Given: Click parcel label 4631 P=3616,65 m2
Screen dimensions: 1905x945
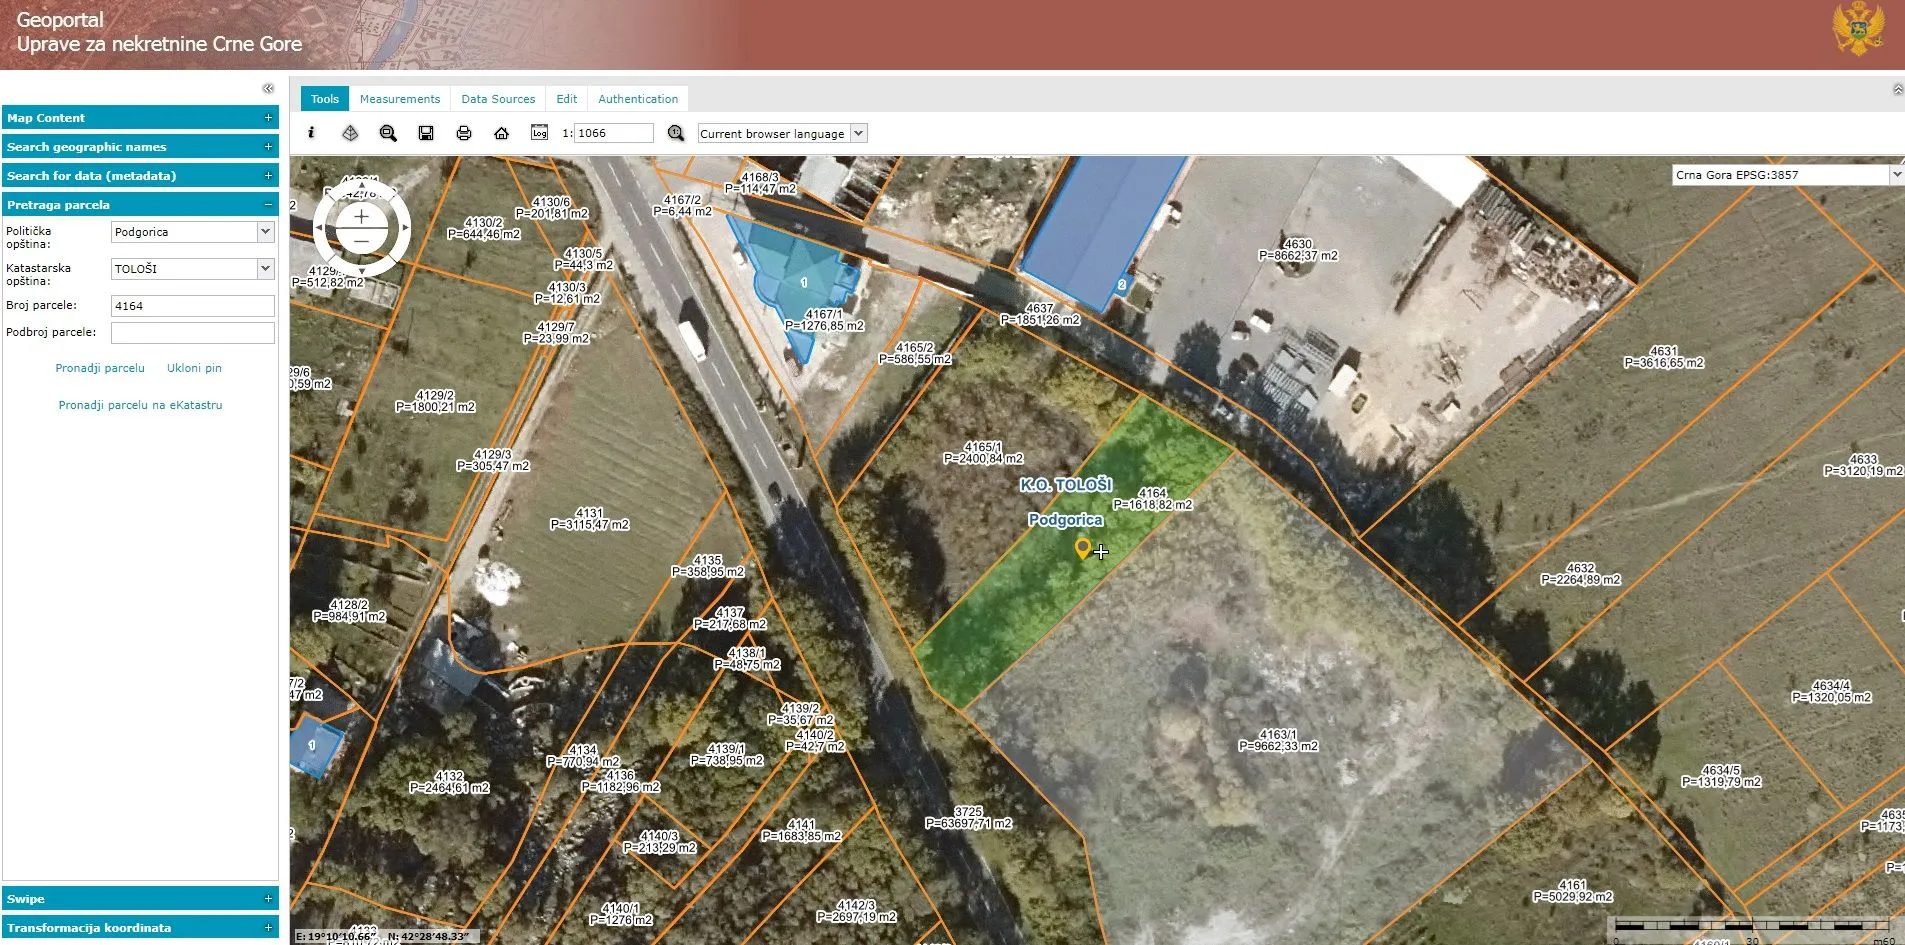Looking at the screenshot, I should (x=1663, y=357).
